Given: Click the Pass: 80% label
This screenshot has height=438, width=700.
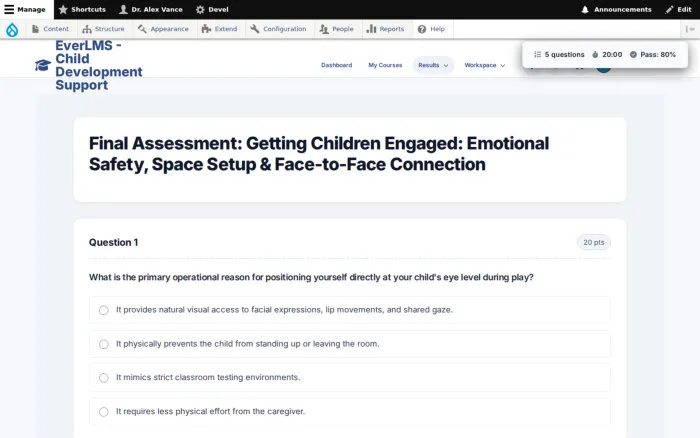Looking at the screenshot, I should pos(658,54).
